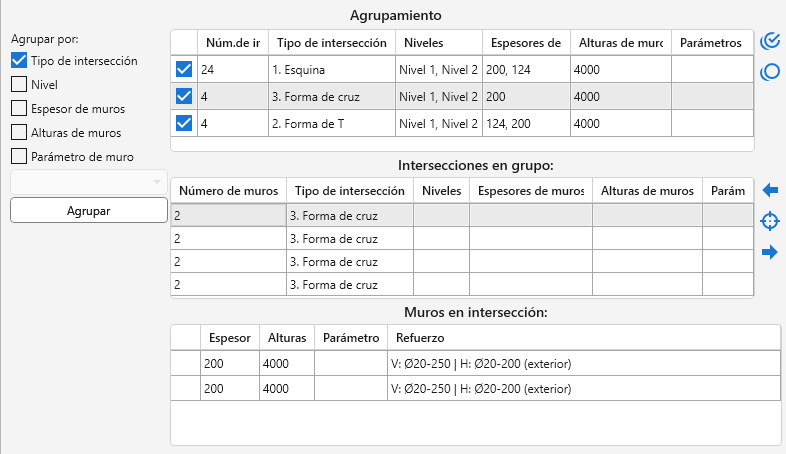Uncheck the 1. Esquina group row
The image size is (786, 454).
(184, 70)
